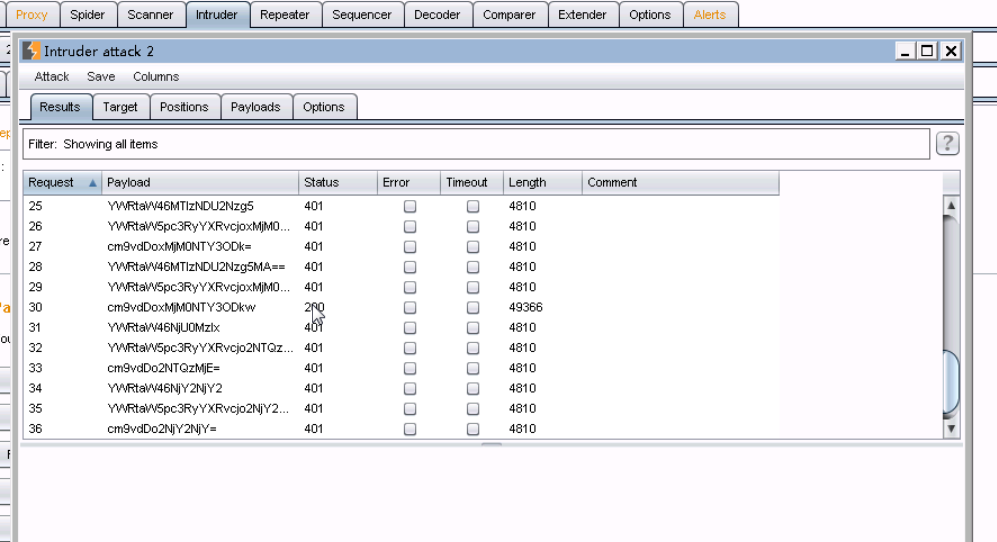Open the Repeater tab
Screen dimensions: 997x542
[x=284, y=15]
